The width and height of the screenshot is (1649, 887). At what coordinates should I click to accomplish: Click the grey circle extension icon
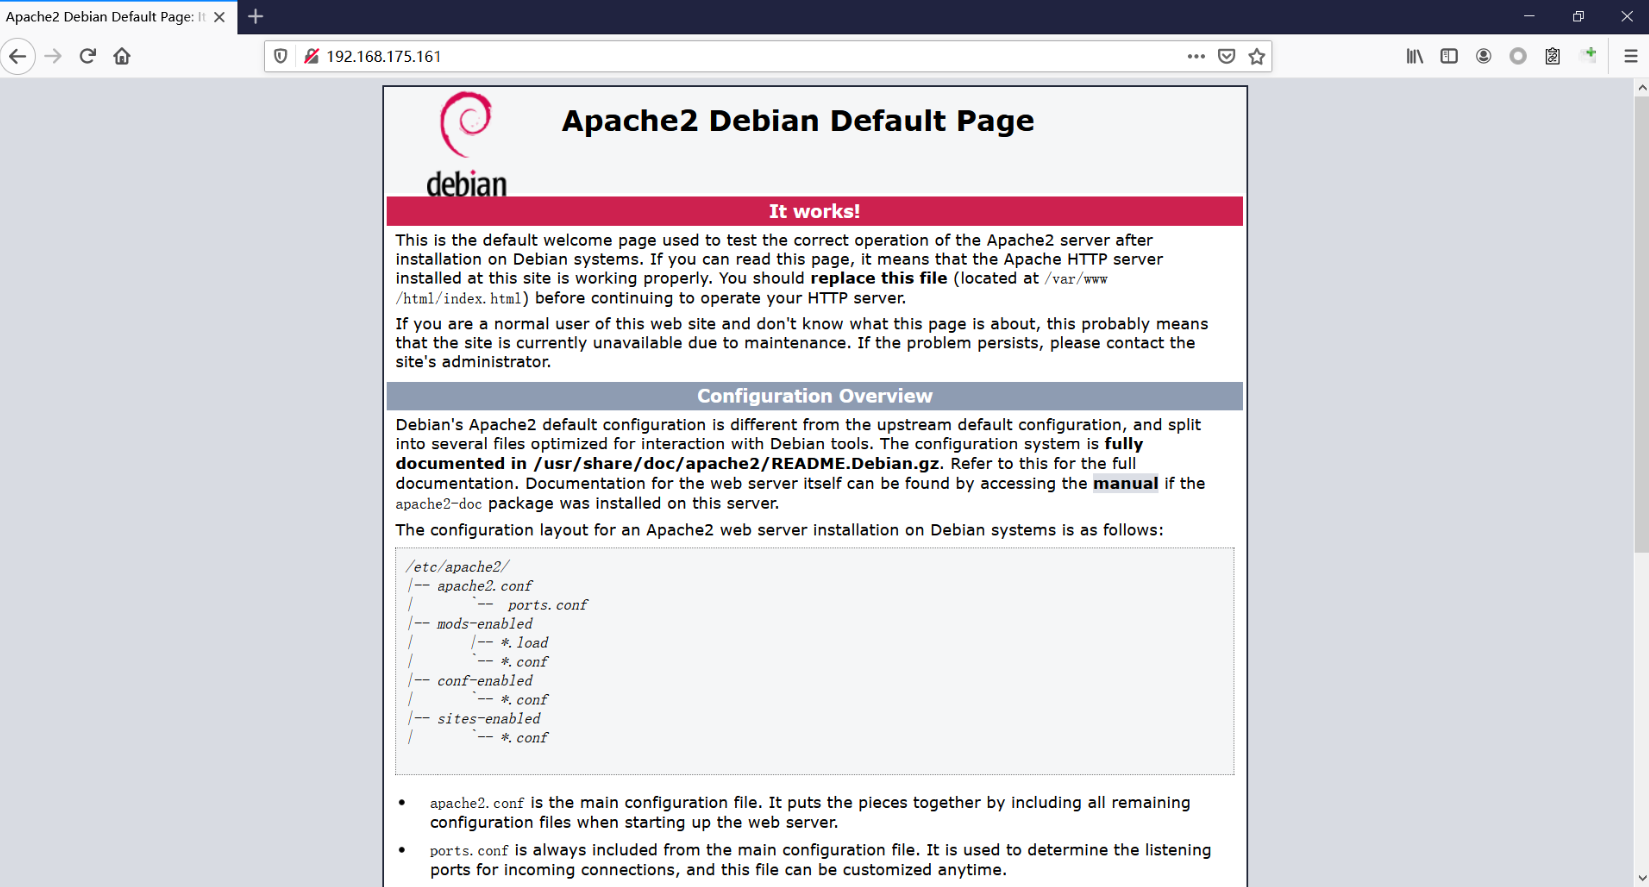1518,56
